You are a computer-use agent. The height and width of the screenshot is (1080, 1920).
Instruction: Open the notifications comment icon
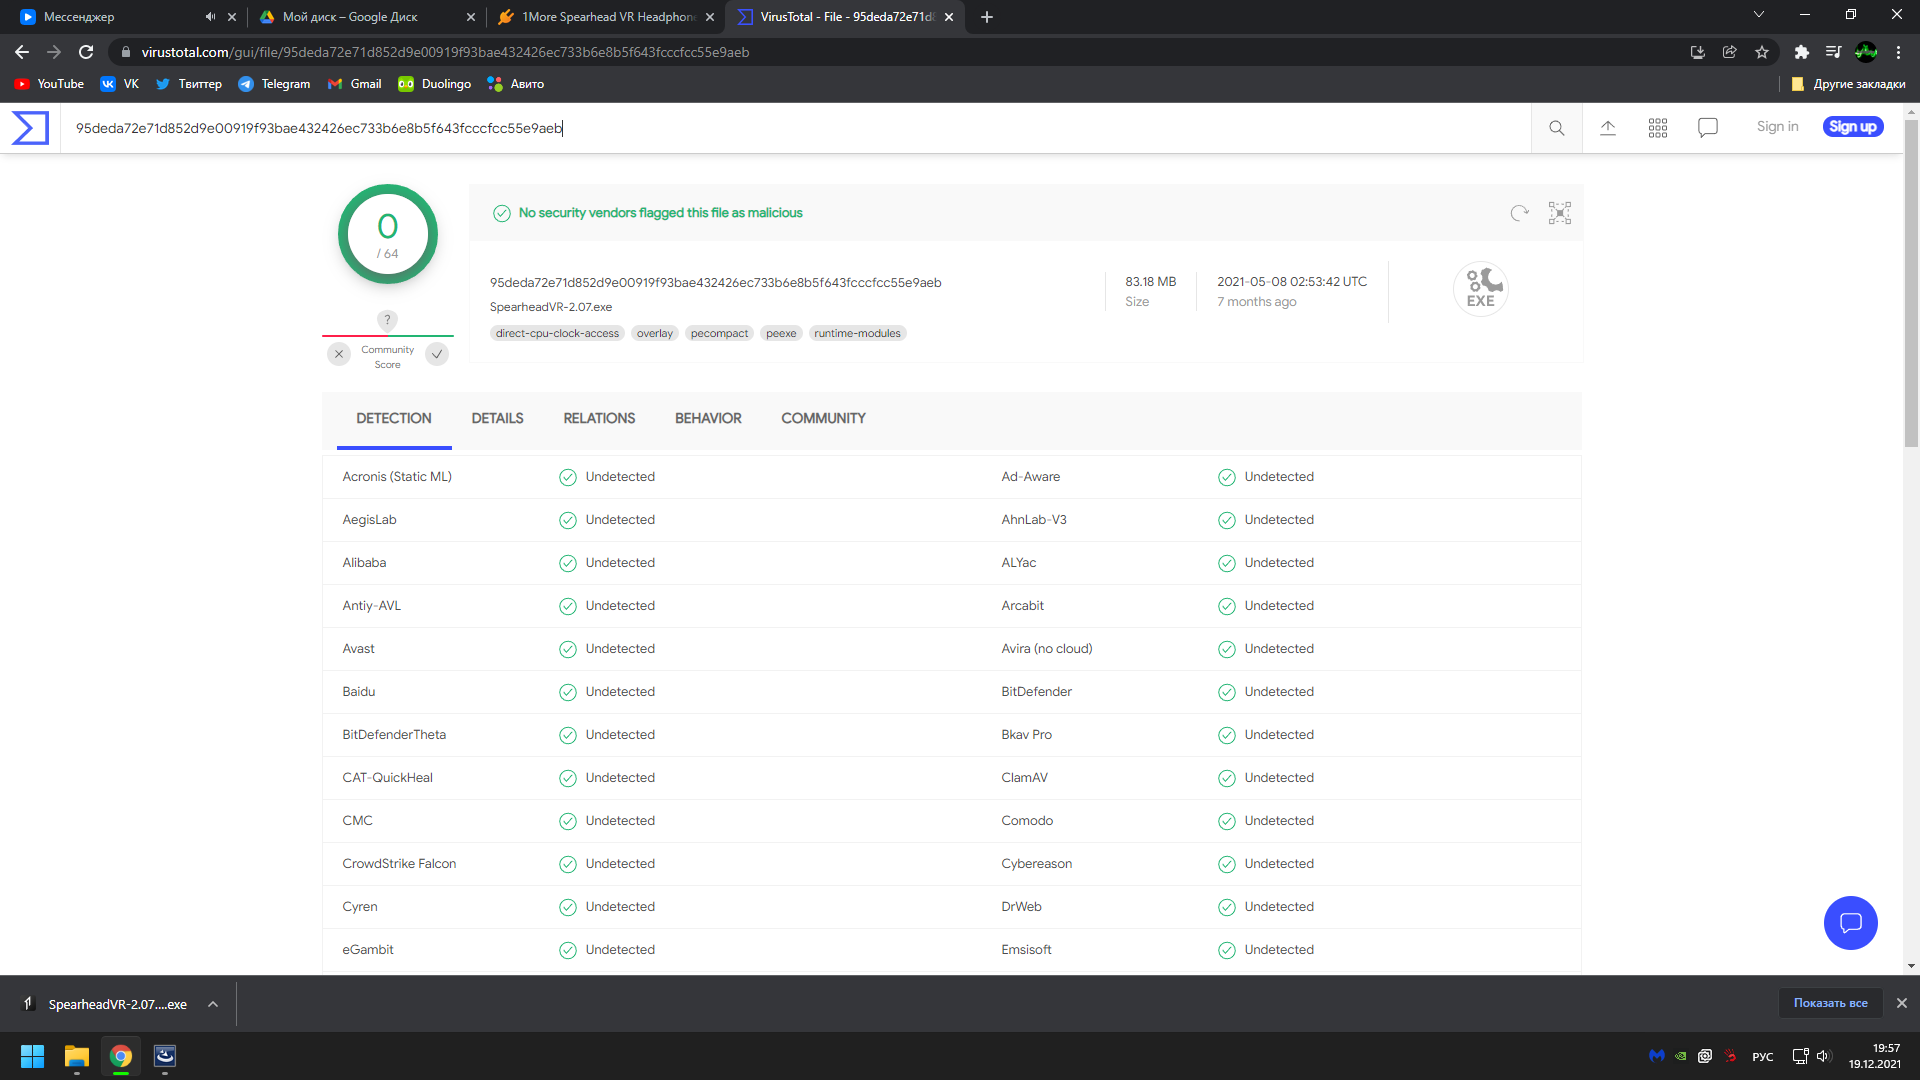[x=1708, y=128]
